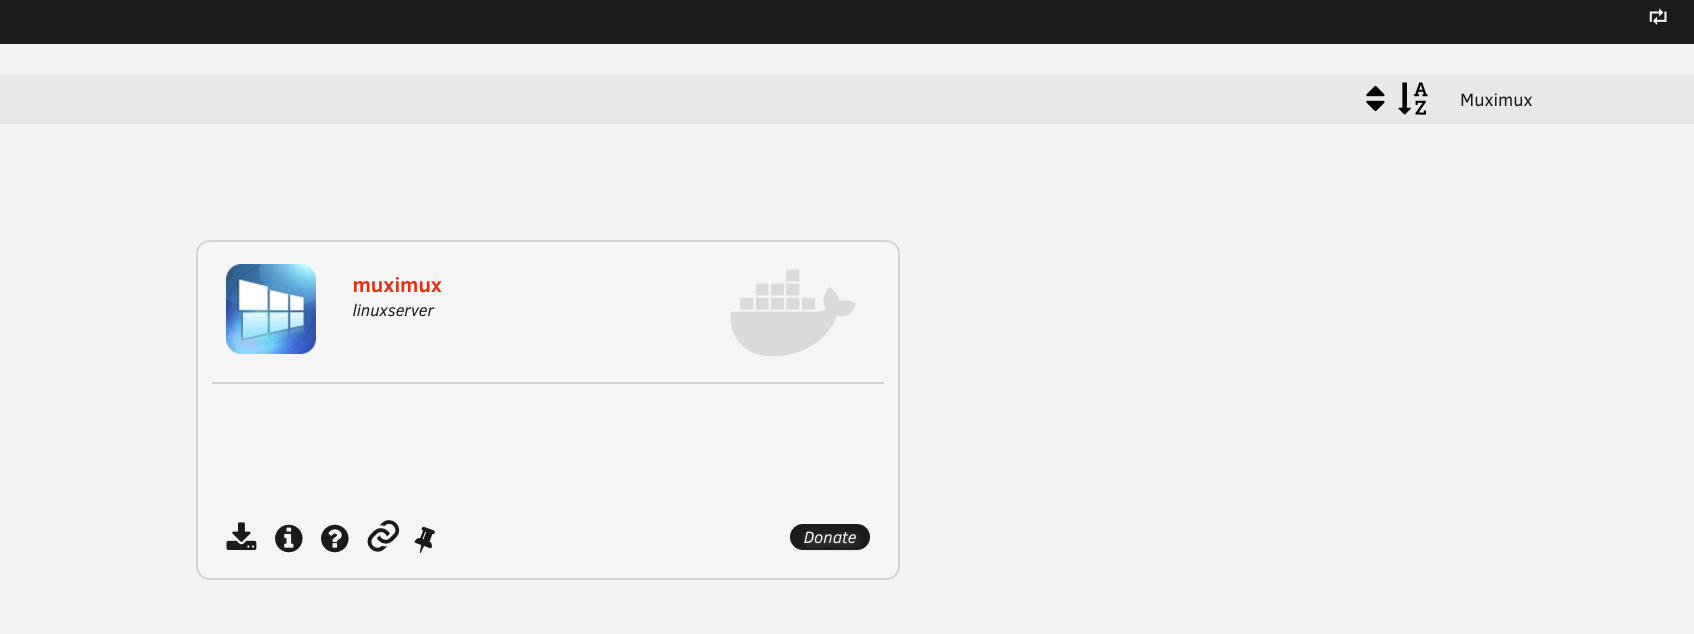Install muximux using the download icon
Viewport: 1694px width, 634px height.
pyautogui.click(x=241, y=537)
